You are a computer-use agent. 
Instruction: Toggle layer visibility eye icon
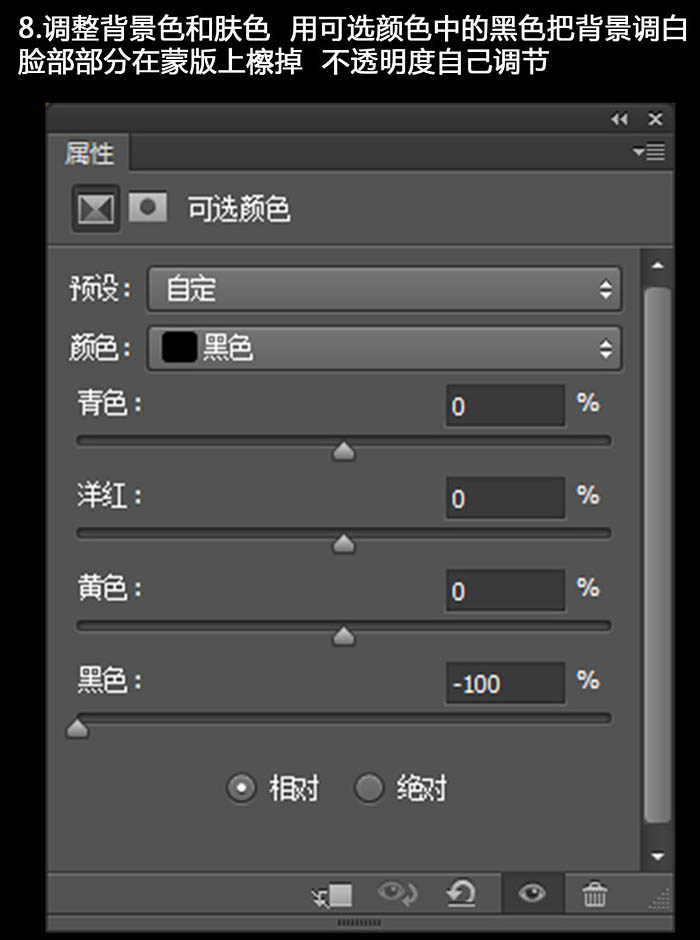click(532, 893)
